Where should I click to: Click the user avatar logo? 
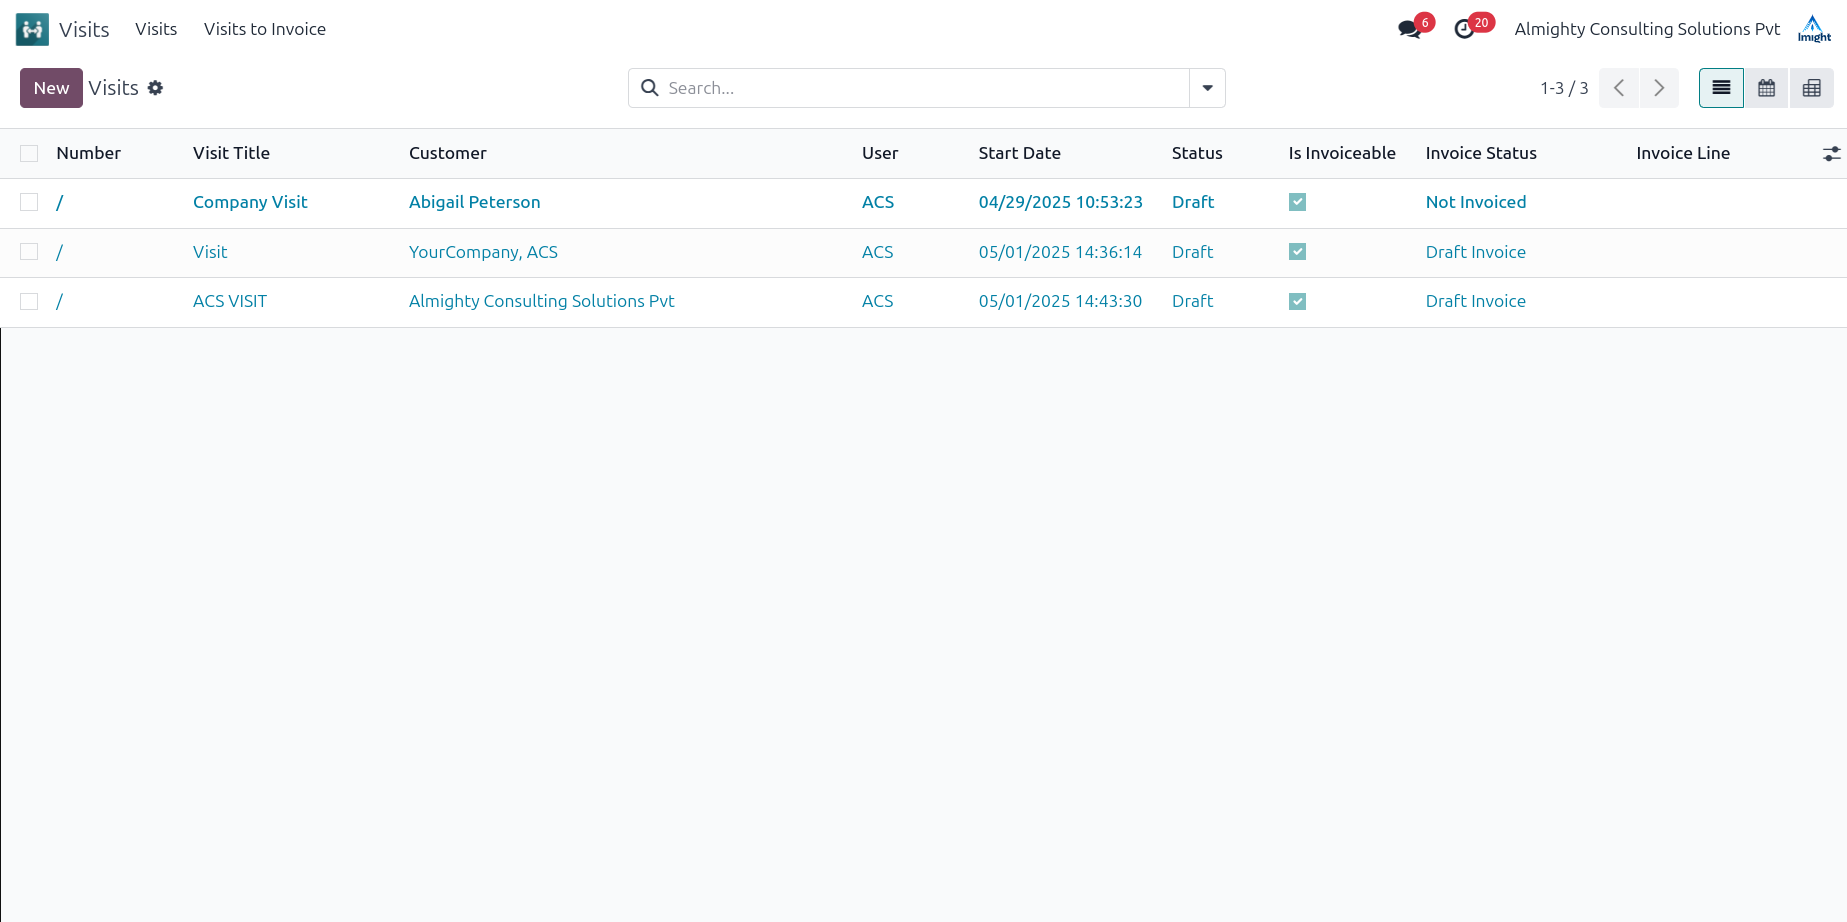click(1814, 29)
